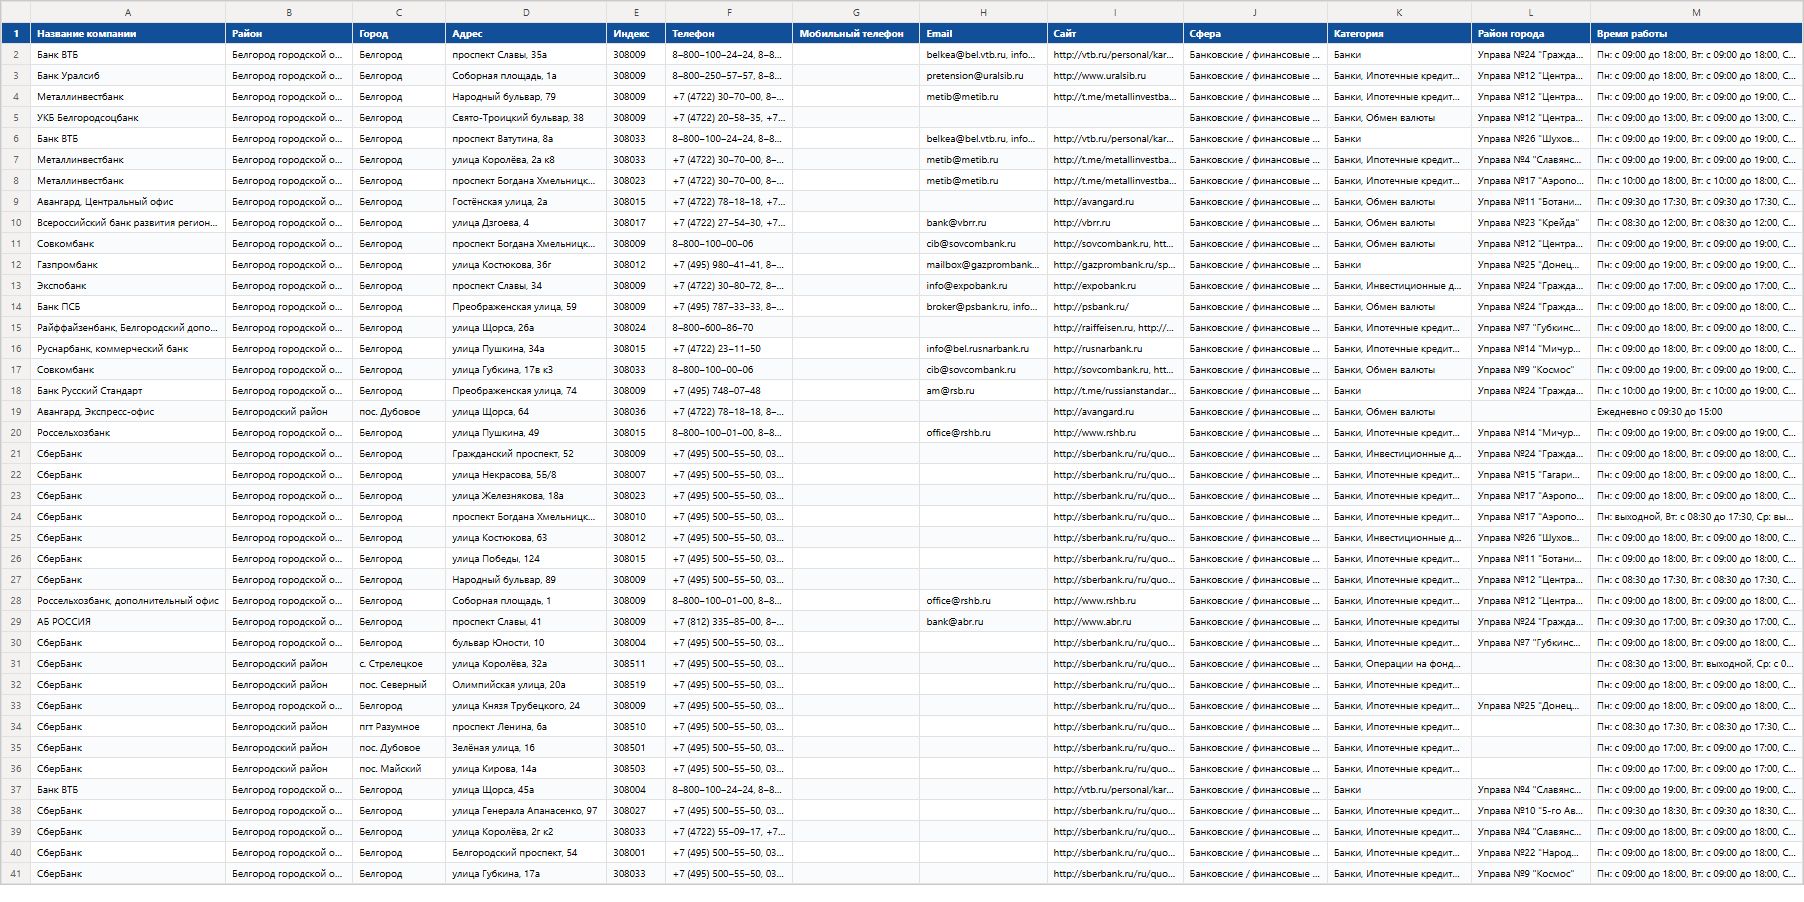Click address "улица Победы, 124"
The width and height of the screenshot is (1804, 902).
pos(526,559)
